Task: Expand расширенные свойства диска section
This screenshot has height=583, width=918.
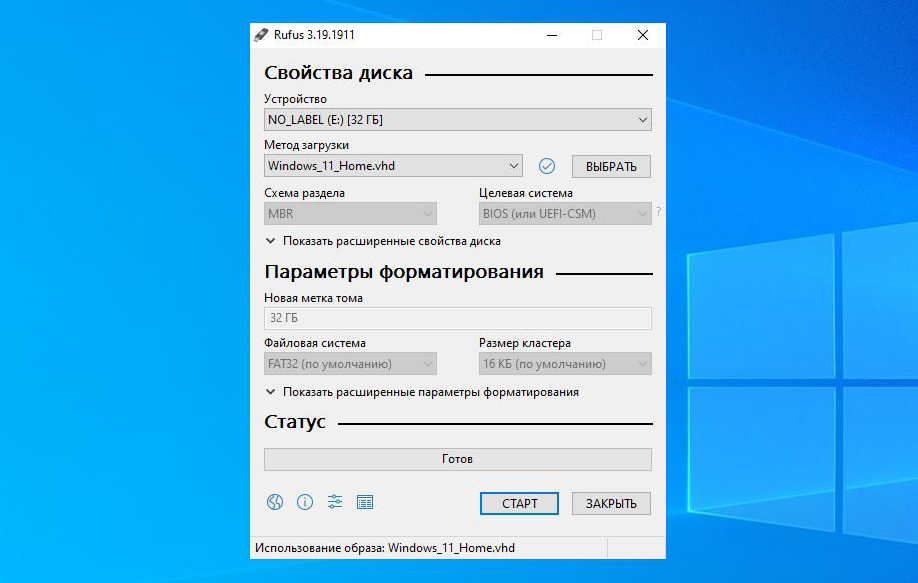Action: click(x=383, y=241)
